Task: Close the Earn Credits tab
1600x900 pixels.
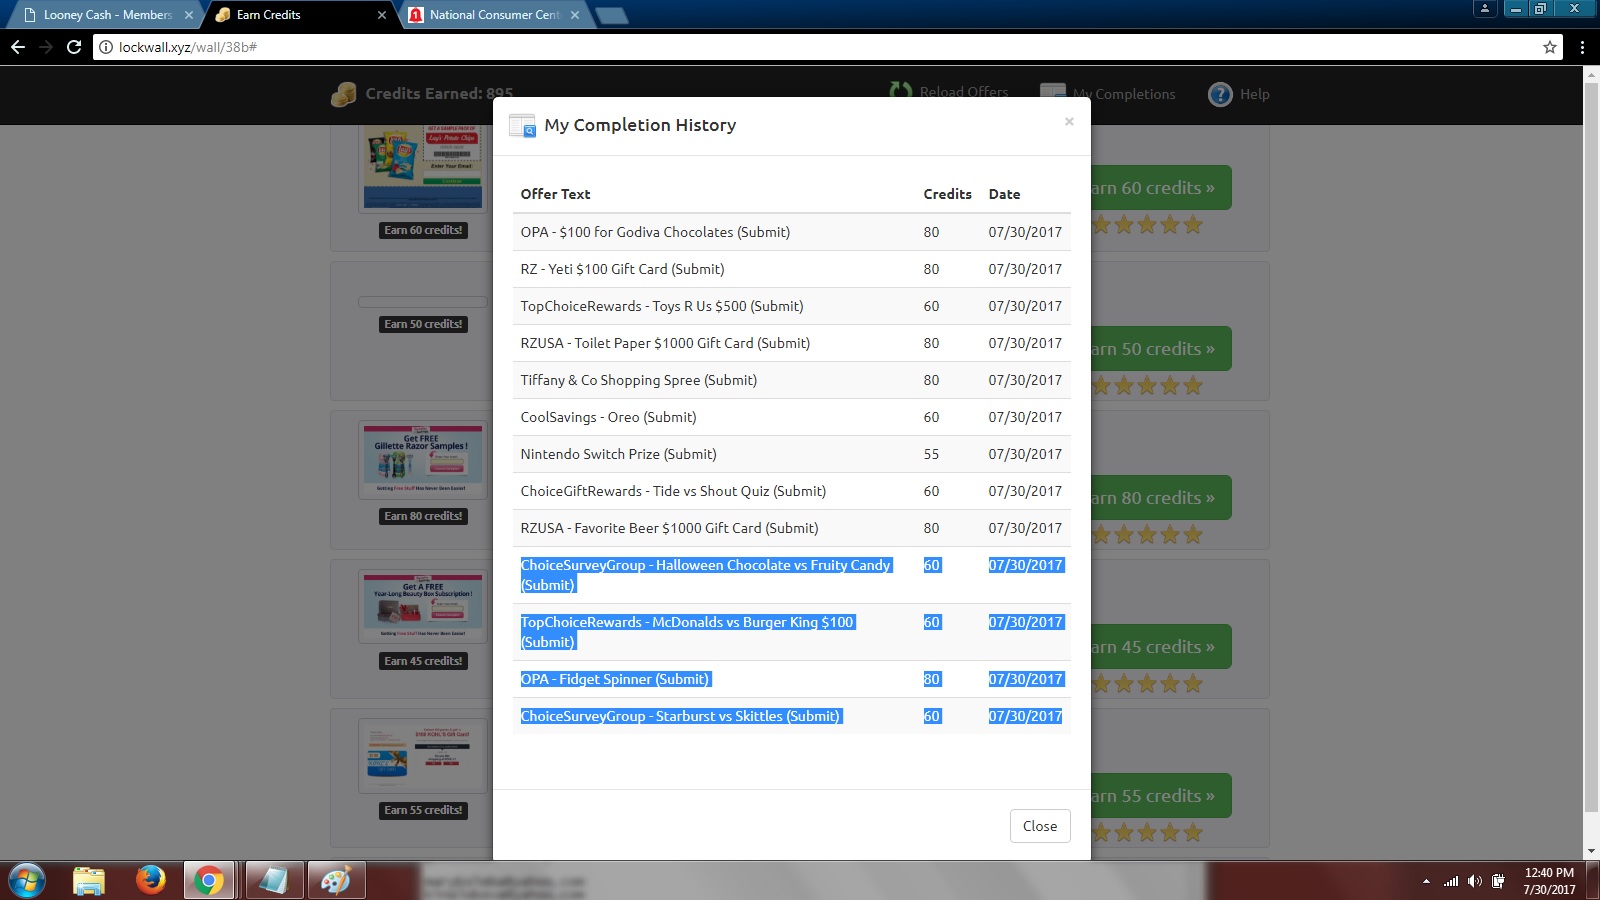Action: click(381, 15)
